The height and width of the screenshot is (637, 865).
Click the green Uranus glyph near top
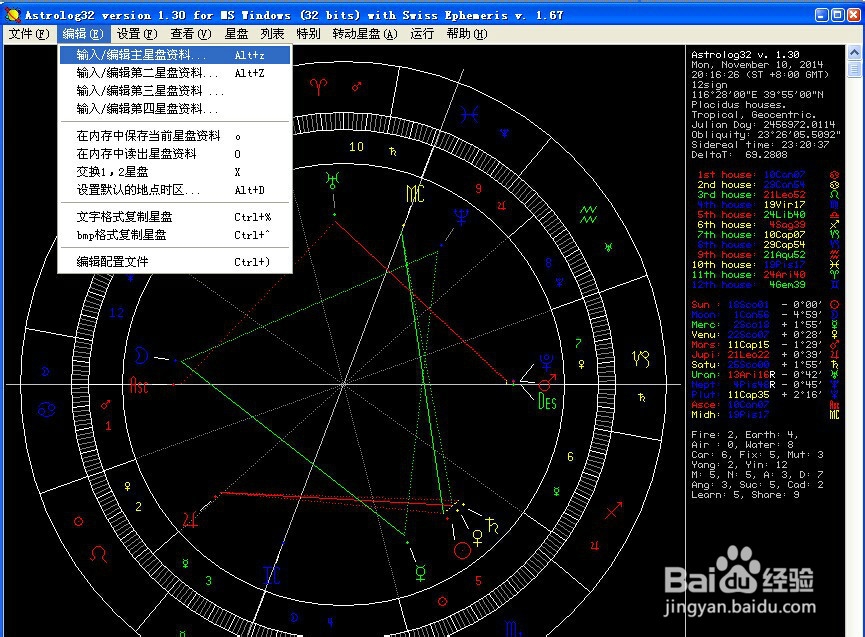point(332,180)
